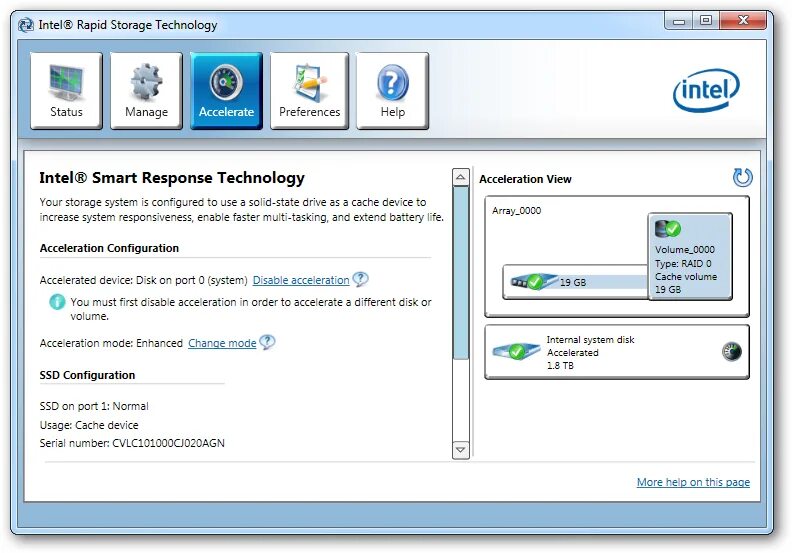Click the Intel logo
Screen dimensions: 792x553
(x=706, y=90)
